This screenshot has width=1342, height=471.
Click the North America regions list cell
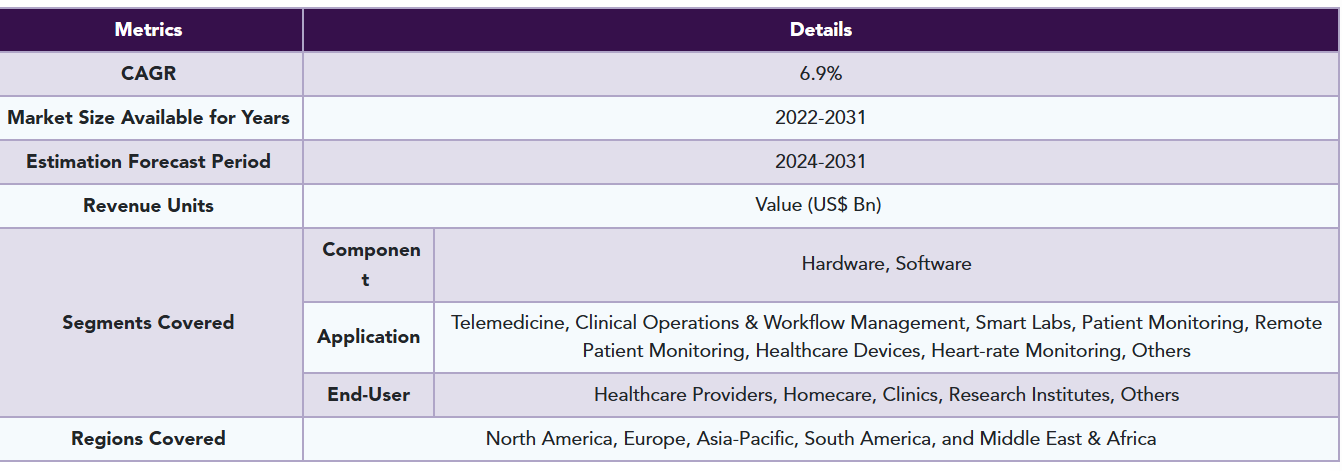coord(820,439)
